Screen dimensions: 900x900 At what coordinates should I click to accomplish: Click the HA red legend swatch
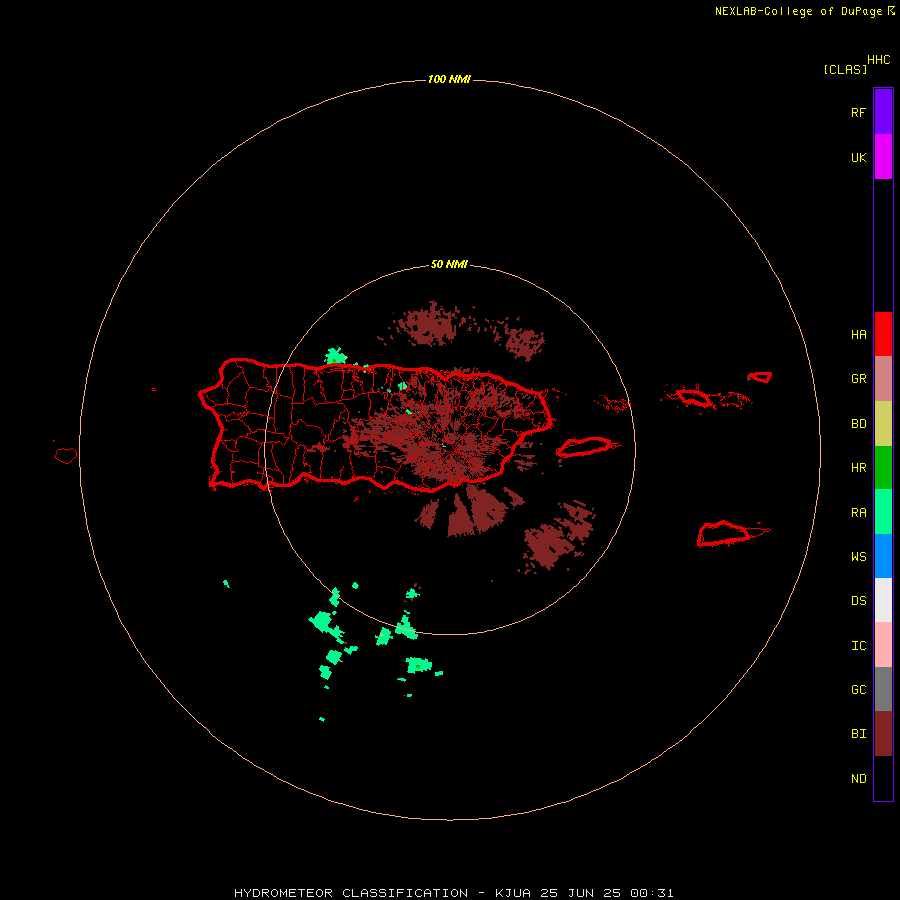click(883, 334)
